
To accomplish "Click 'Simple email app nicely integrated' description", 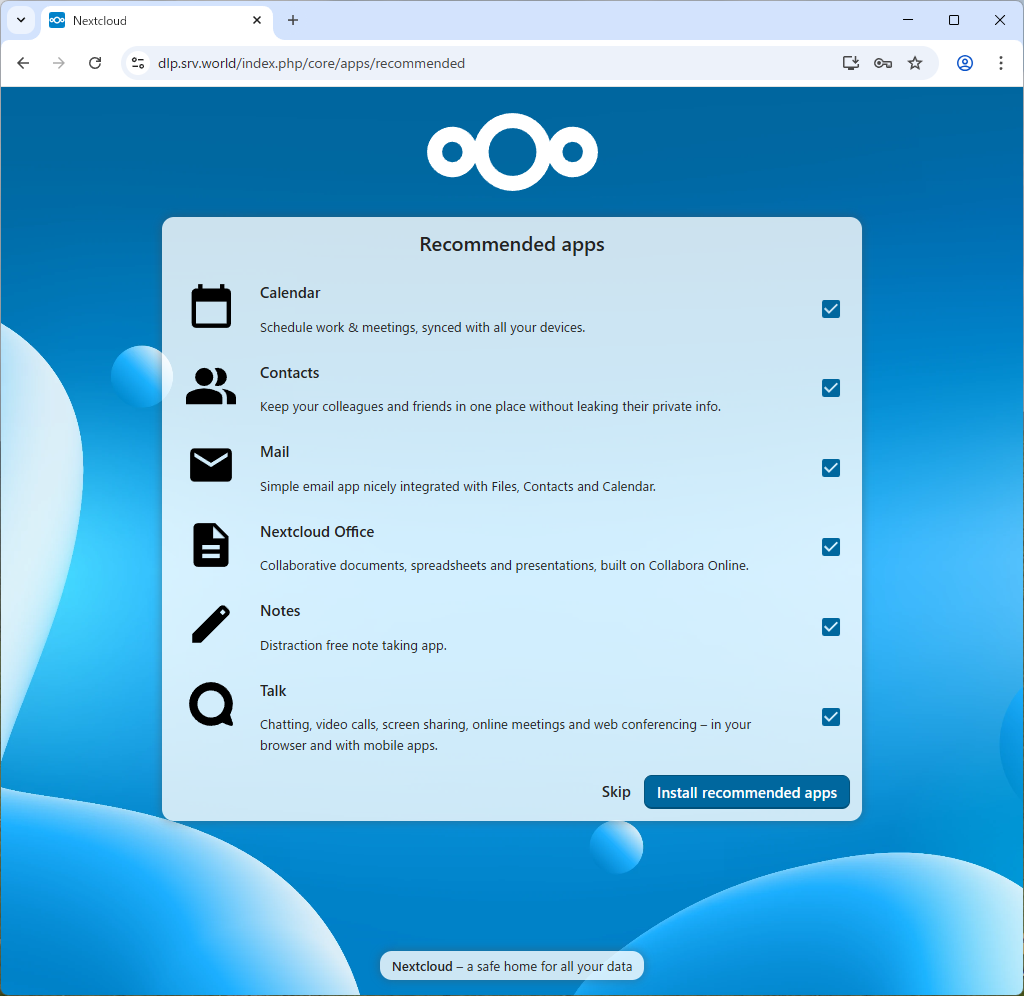I will pyautogui.click(x=458, y=486).
